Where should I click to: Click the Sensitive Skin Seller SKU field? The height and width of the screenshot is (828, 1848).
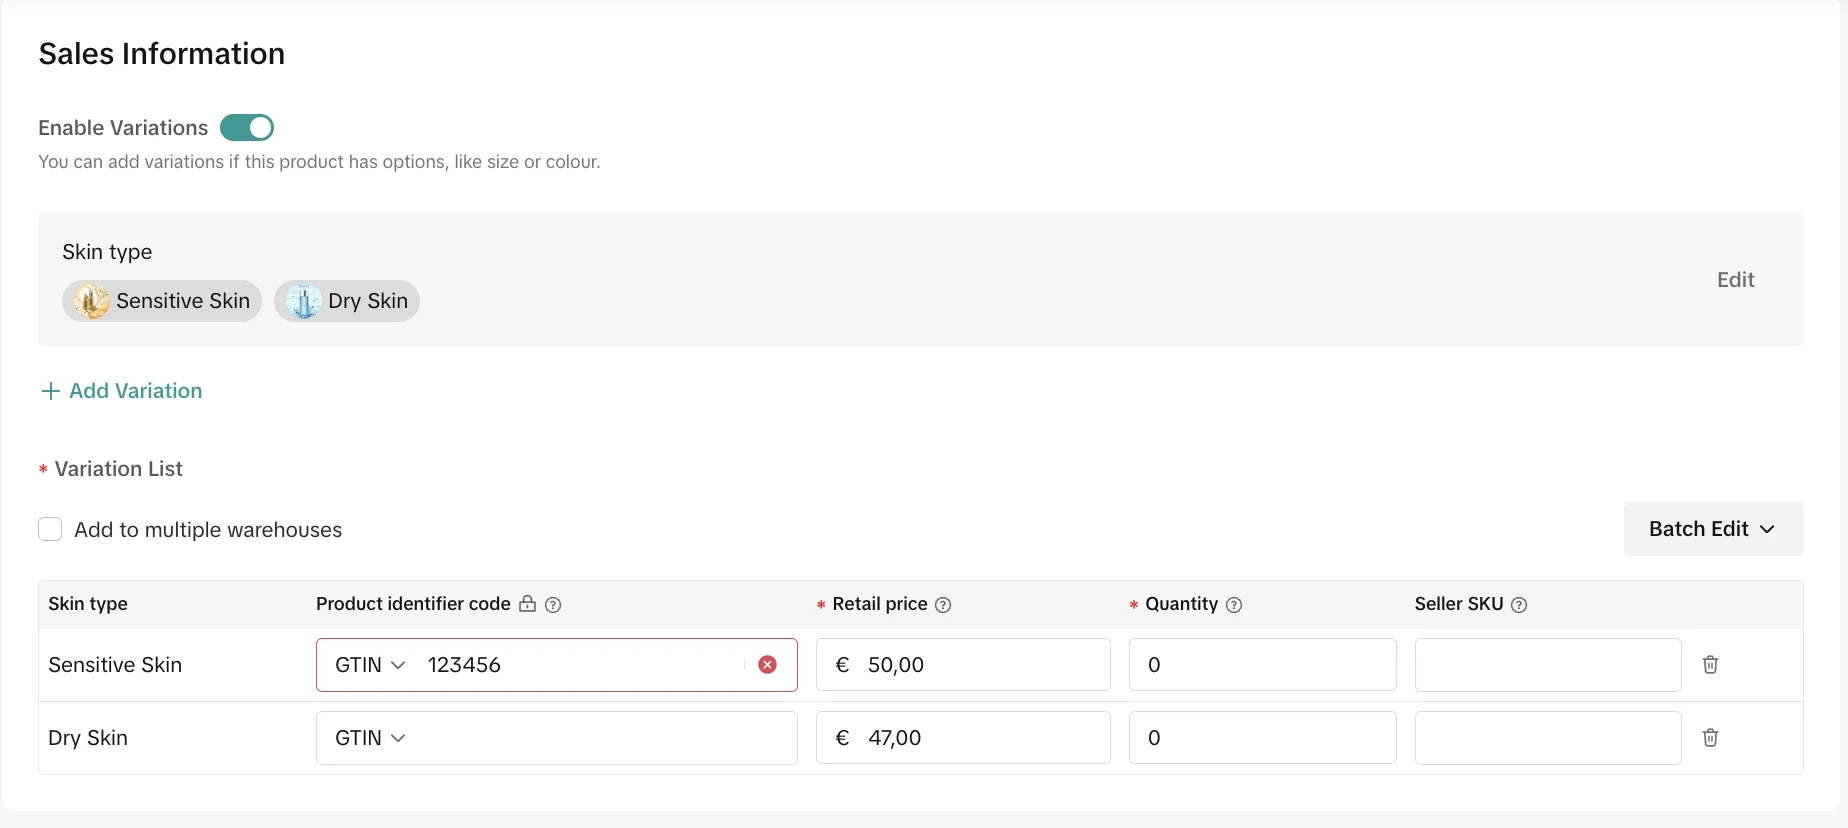pos(1547,665)
